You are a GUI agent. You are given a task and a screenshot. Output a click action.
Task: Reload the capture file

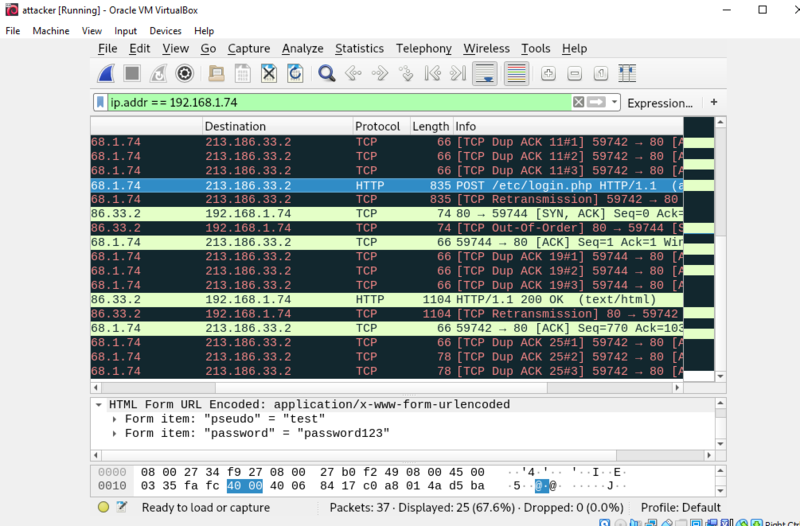coord(295,73)
